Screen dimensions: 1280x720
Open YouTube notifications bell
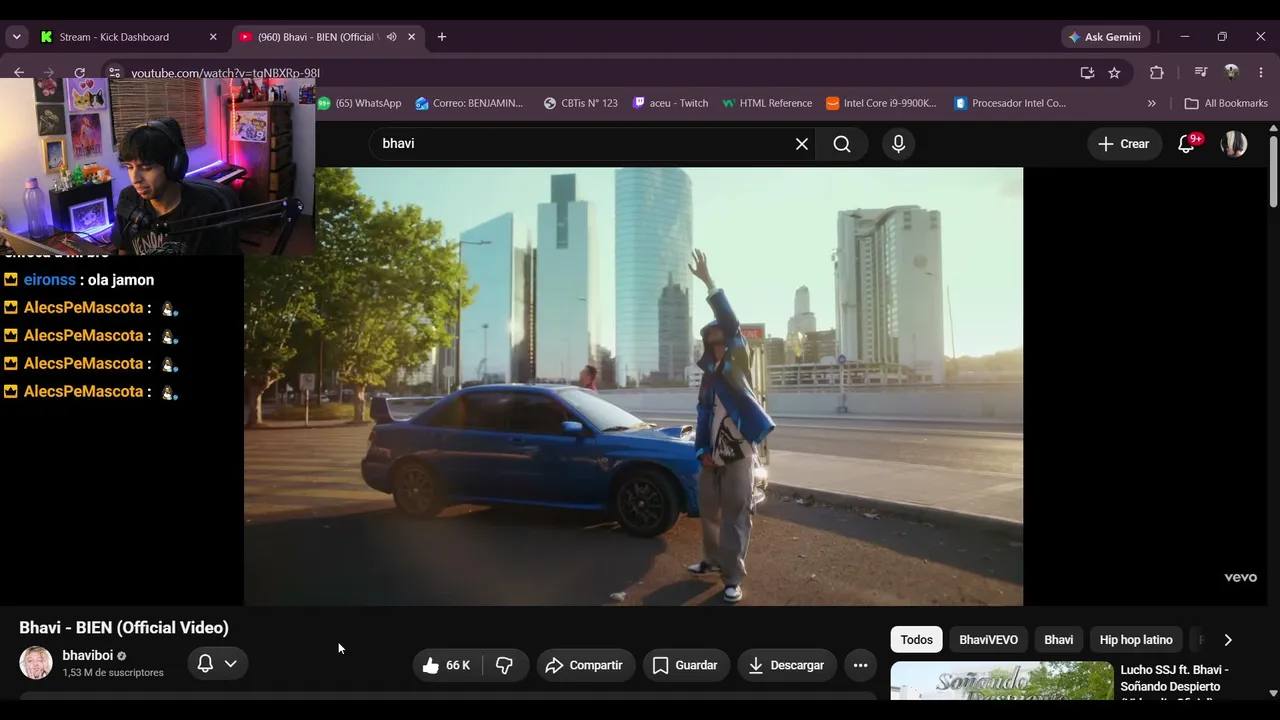(1187, 144)
